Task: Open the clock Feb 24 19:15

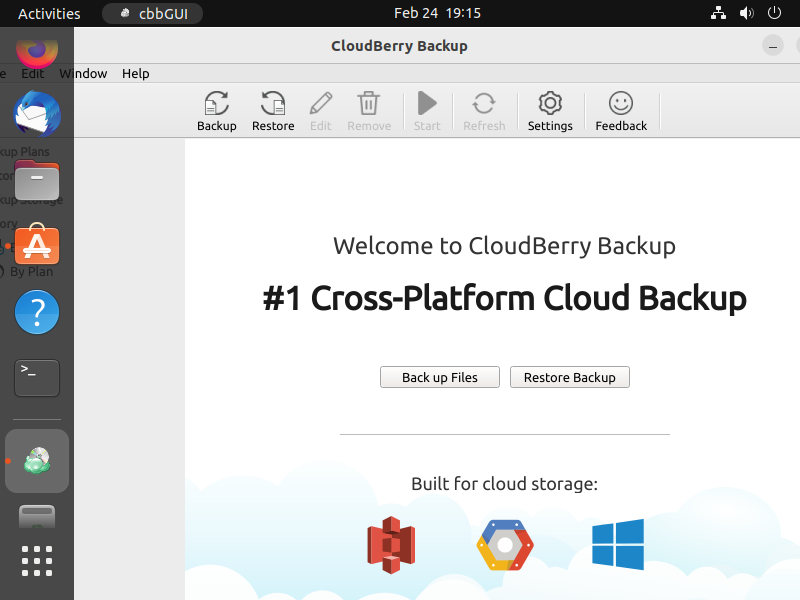Action: click(x=437, y=13)
